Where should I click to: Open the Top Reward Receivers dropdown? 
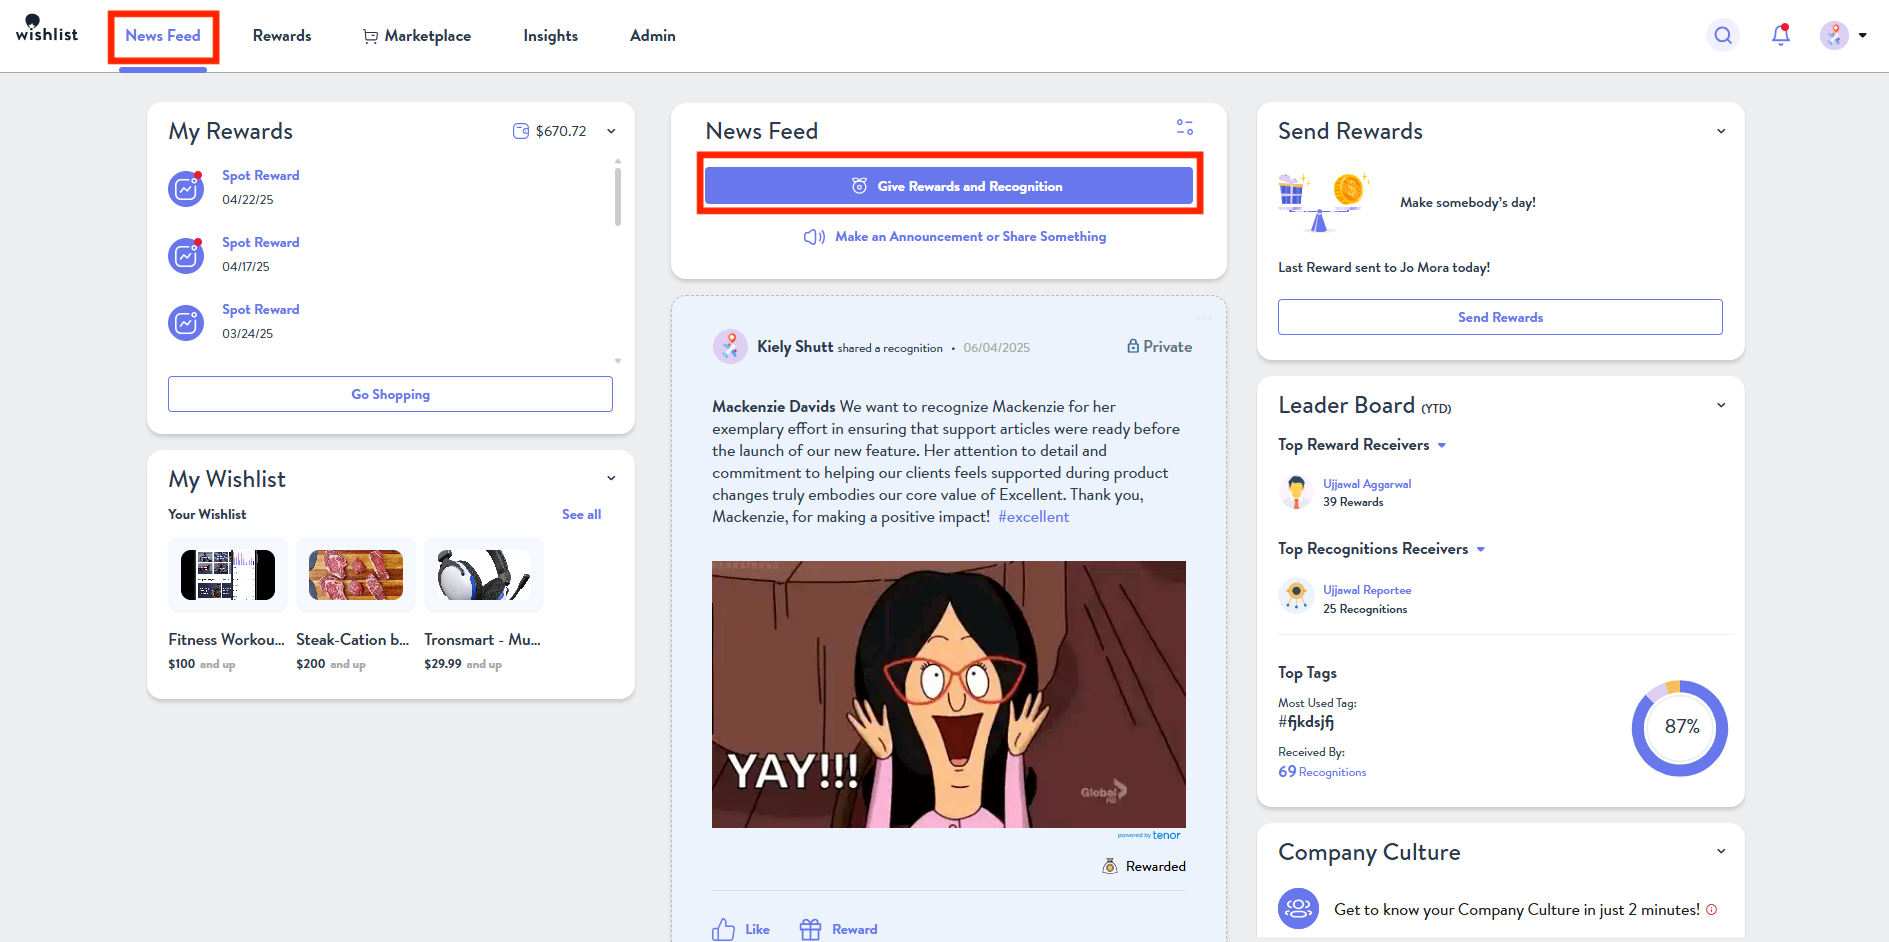pos(1442,445)
